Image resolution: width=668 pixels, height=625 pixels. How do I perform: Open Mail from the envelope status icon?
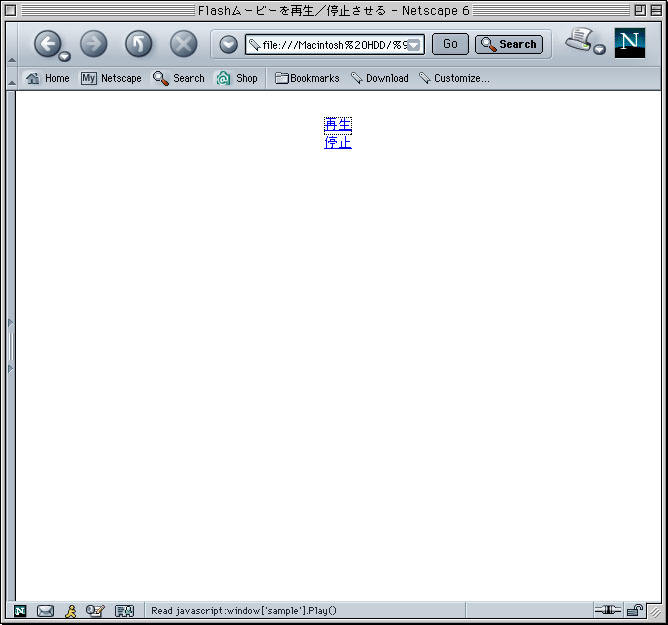45,611
